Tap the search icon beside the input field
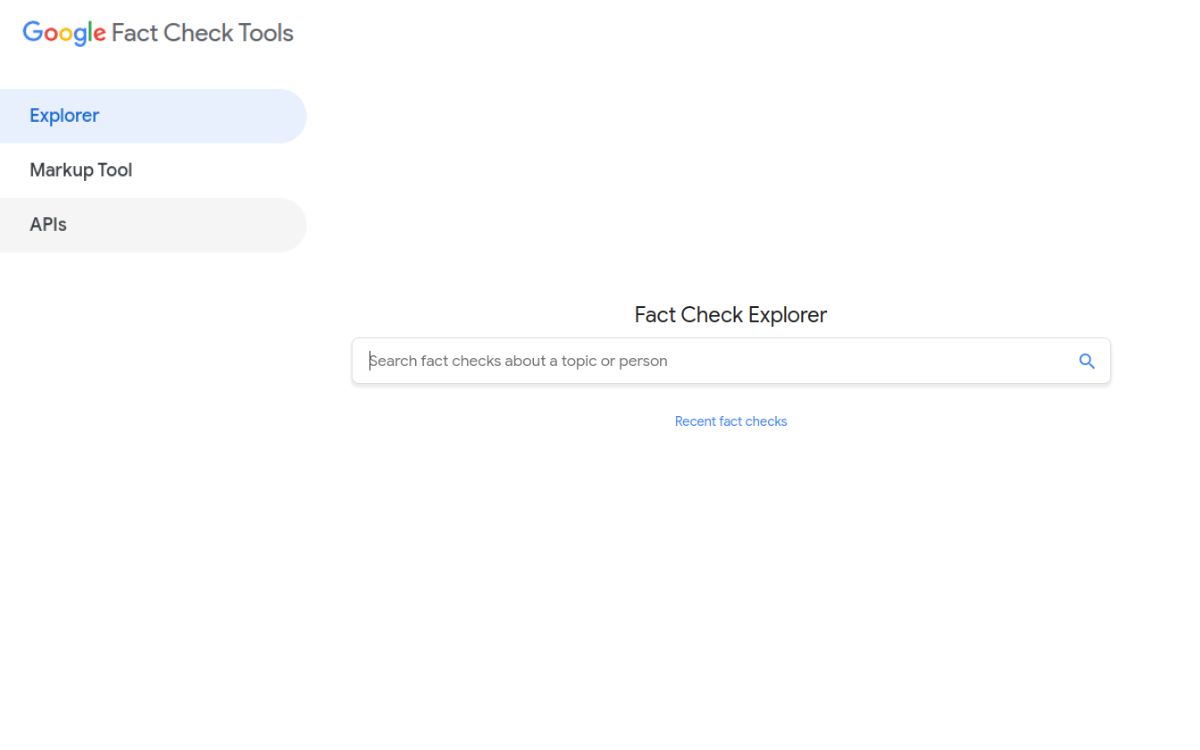The image size is (1200, 750). click(x=1086, y=360)
